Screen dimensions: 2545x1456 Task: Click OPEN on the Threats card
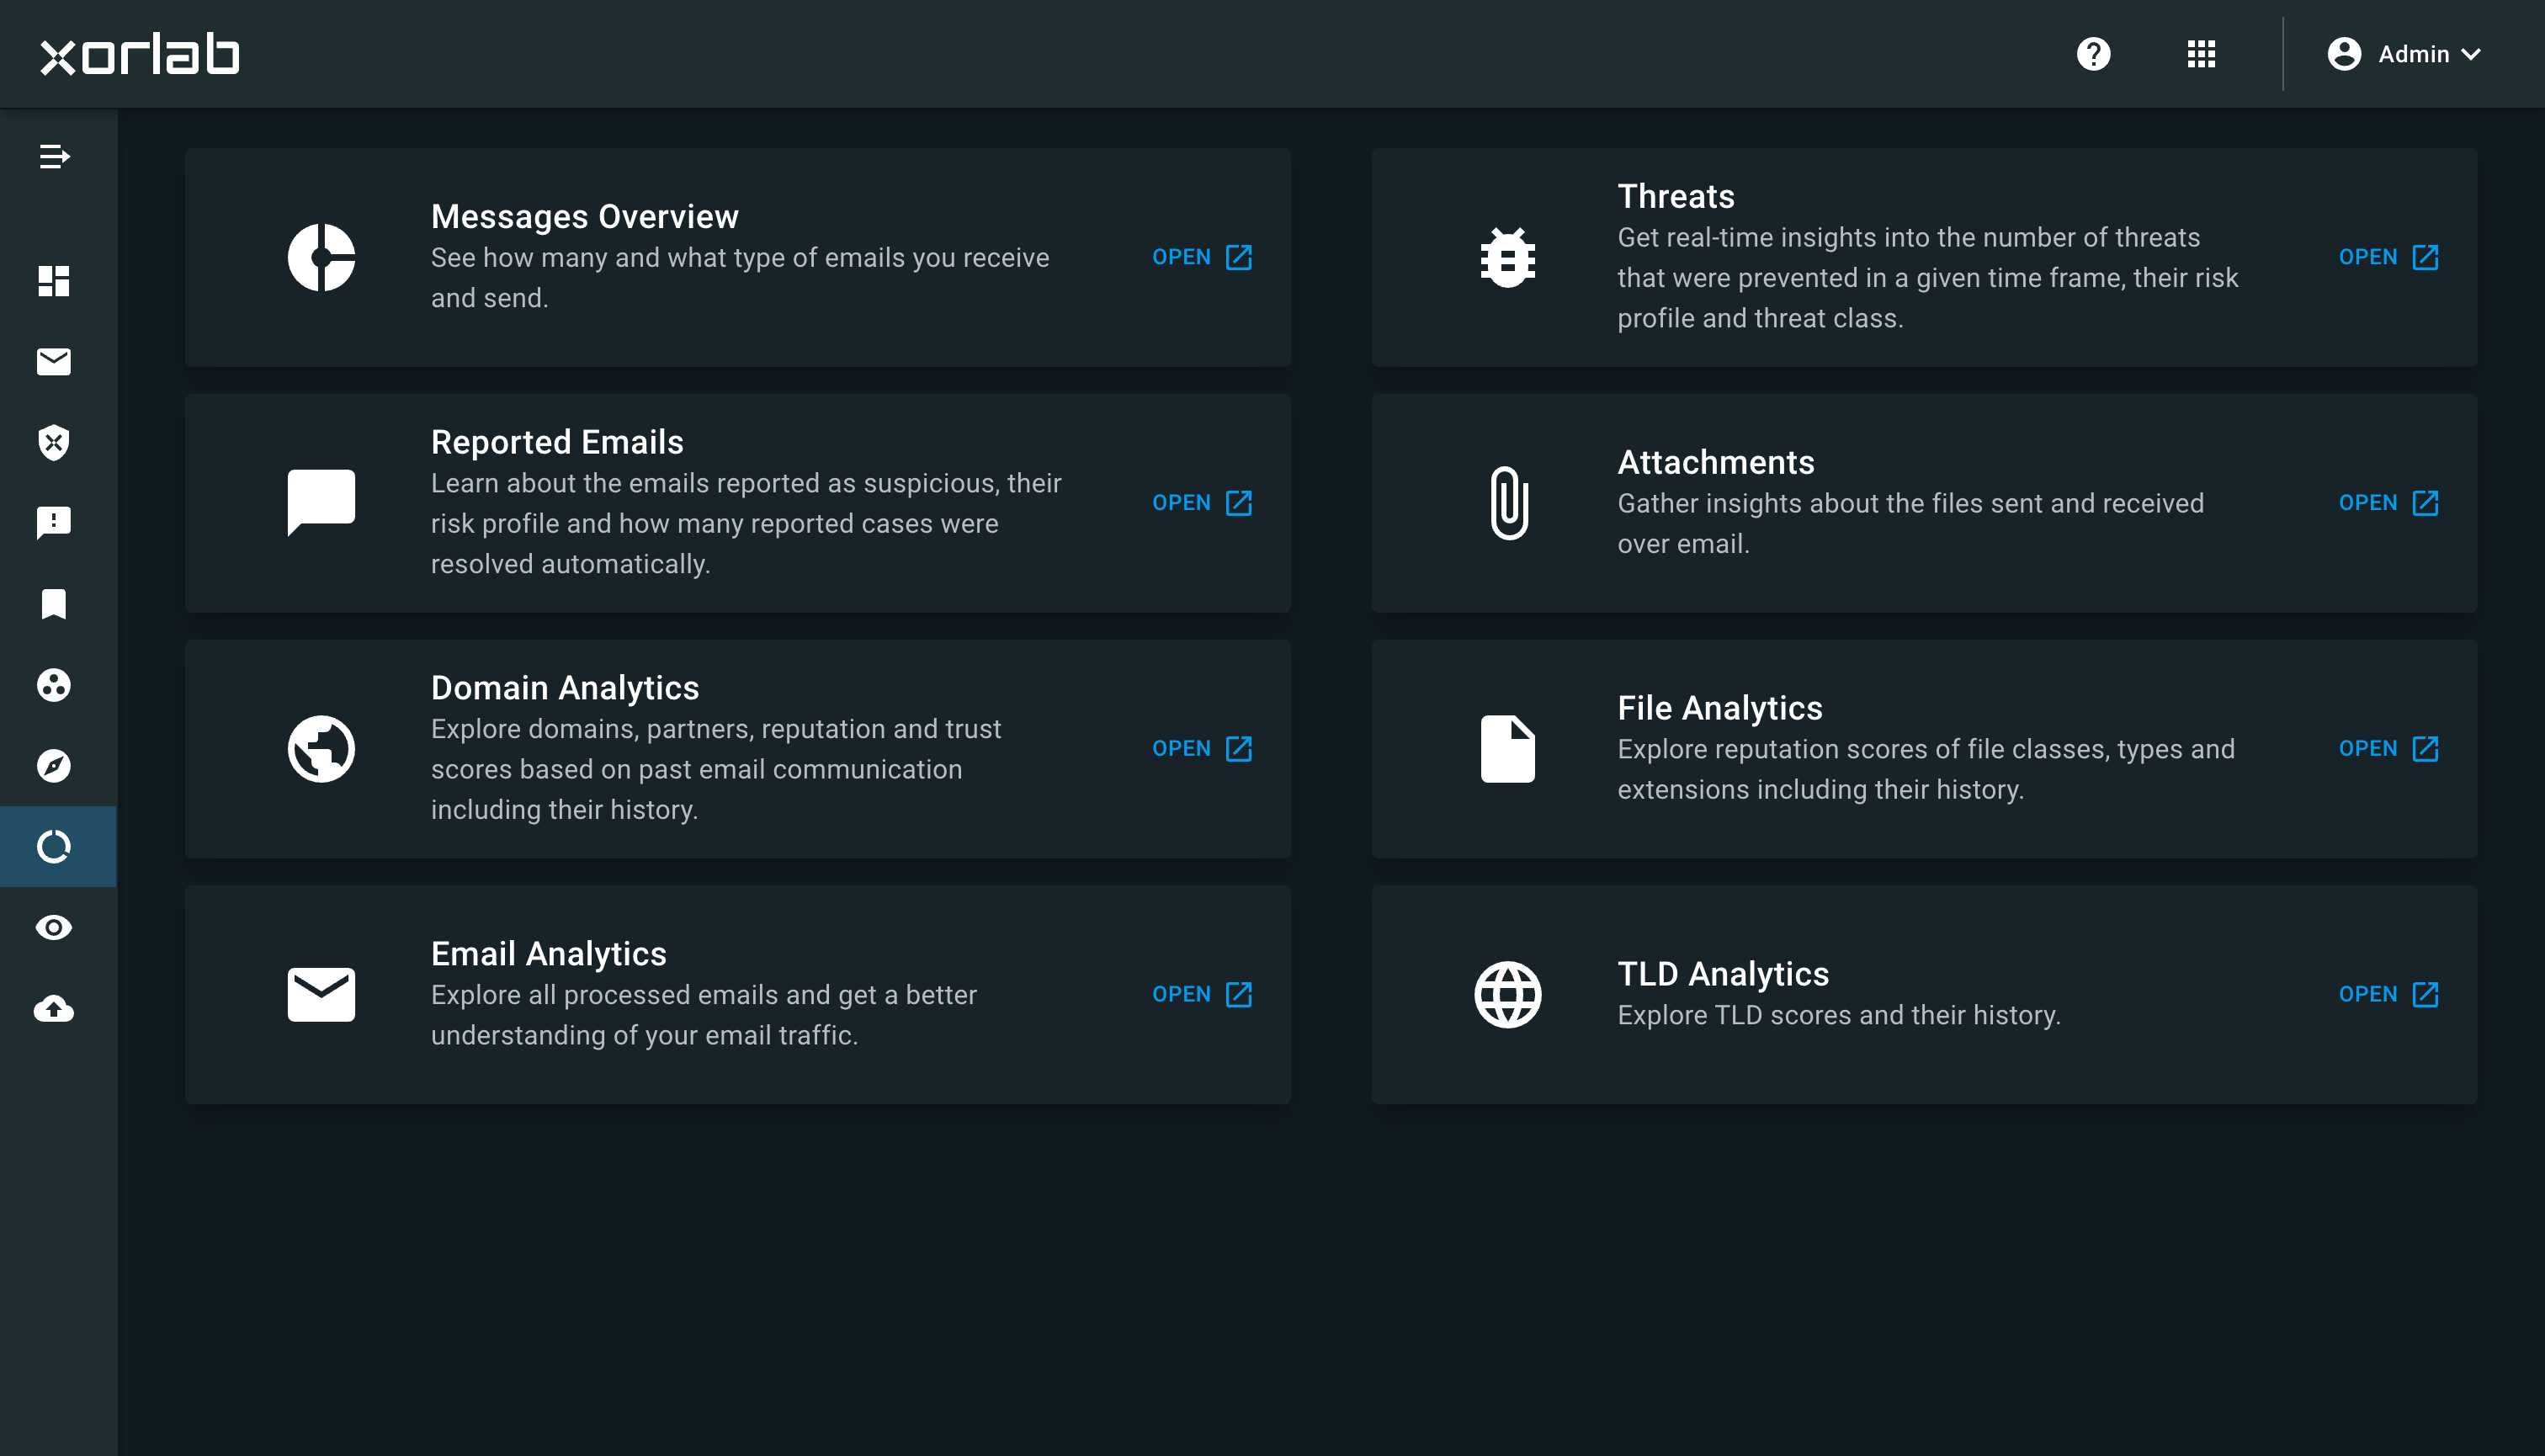pyautogui.click(x=2387, y=257)
